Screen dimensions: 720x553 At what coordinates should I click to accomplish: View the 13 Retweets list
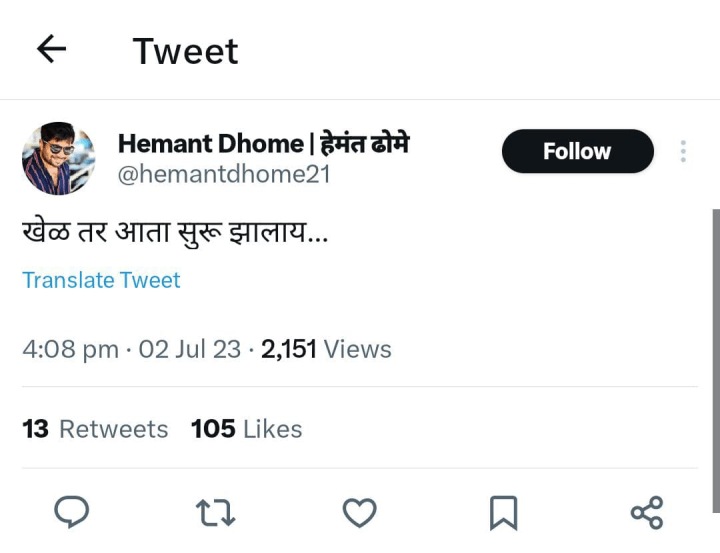pos(95,429)
